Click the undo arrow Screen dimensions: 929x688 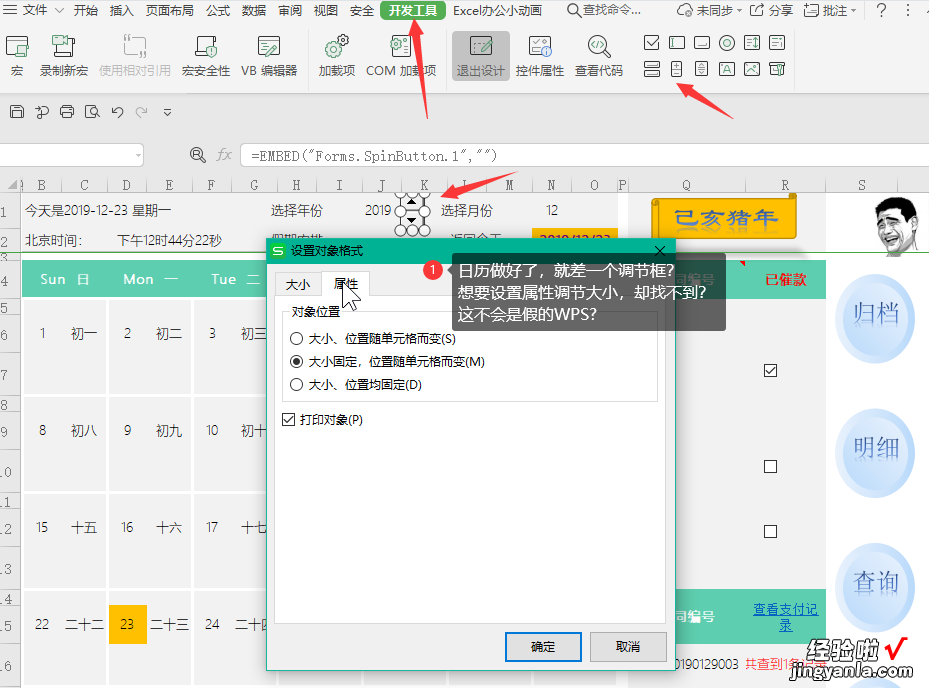[117, 111]
